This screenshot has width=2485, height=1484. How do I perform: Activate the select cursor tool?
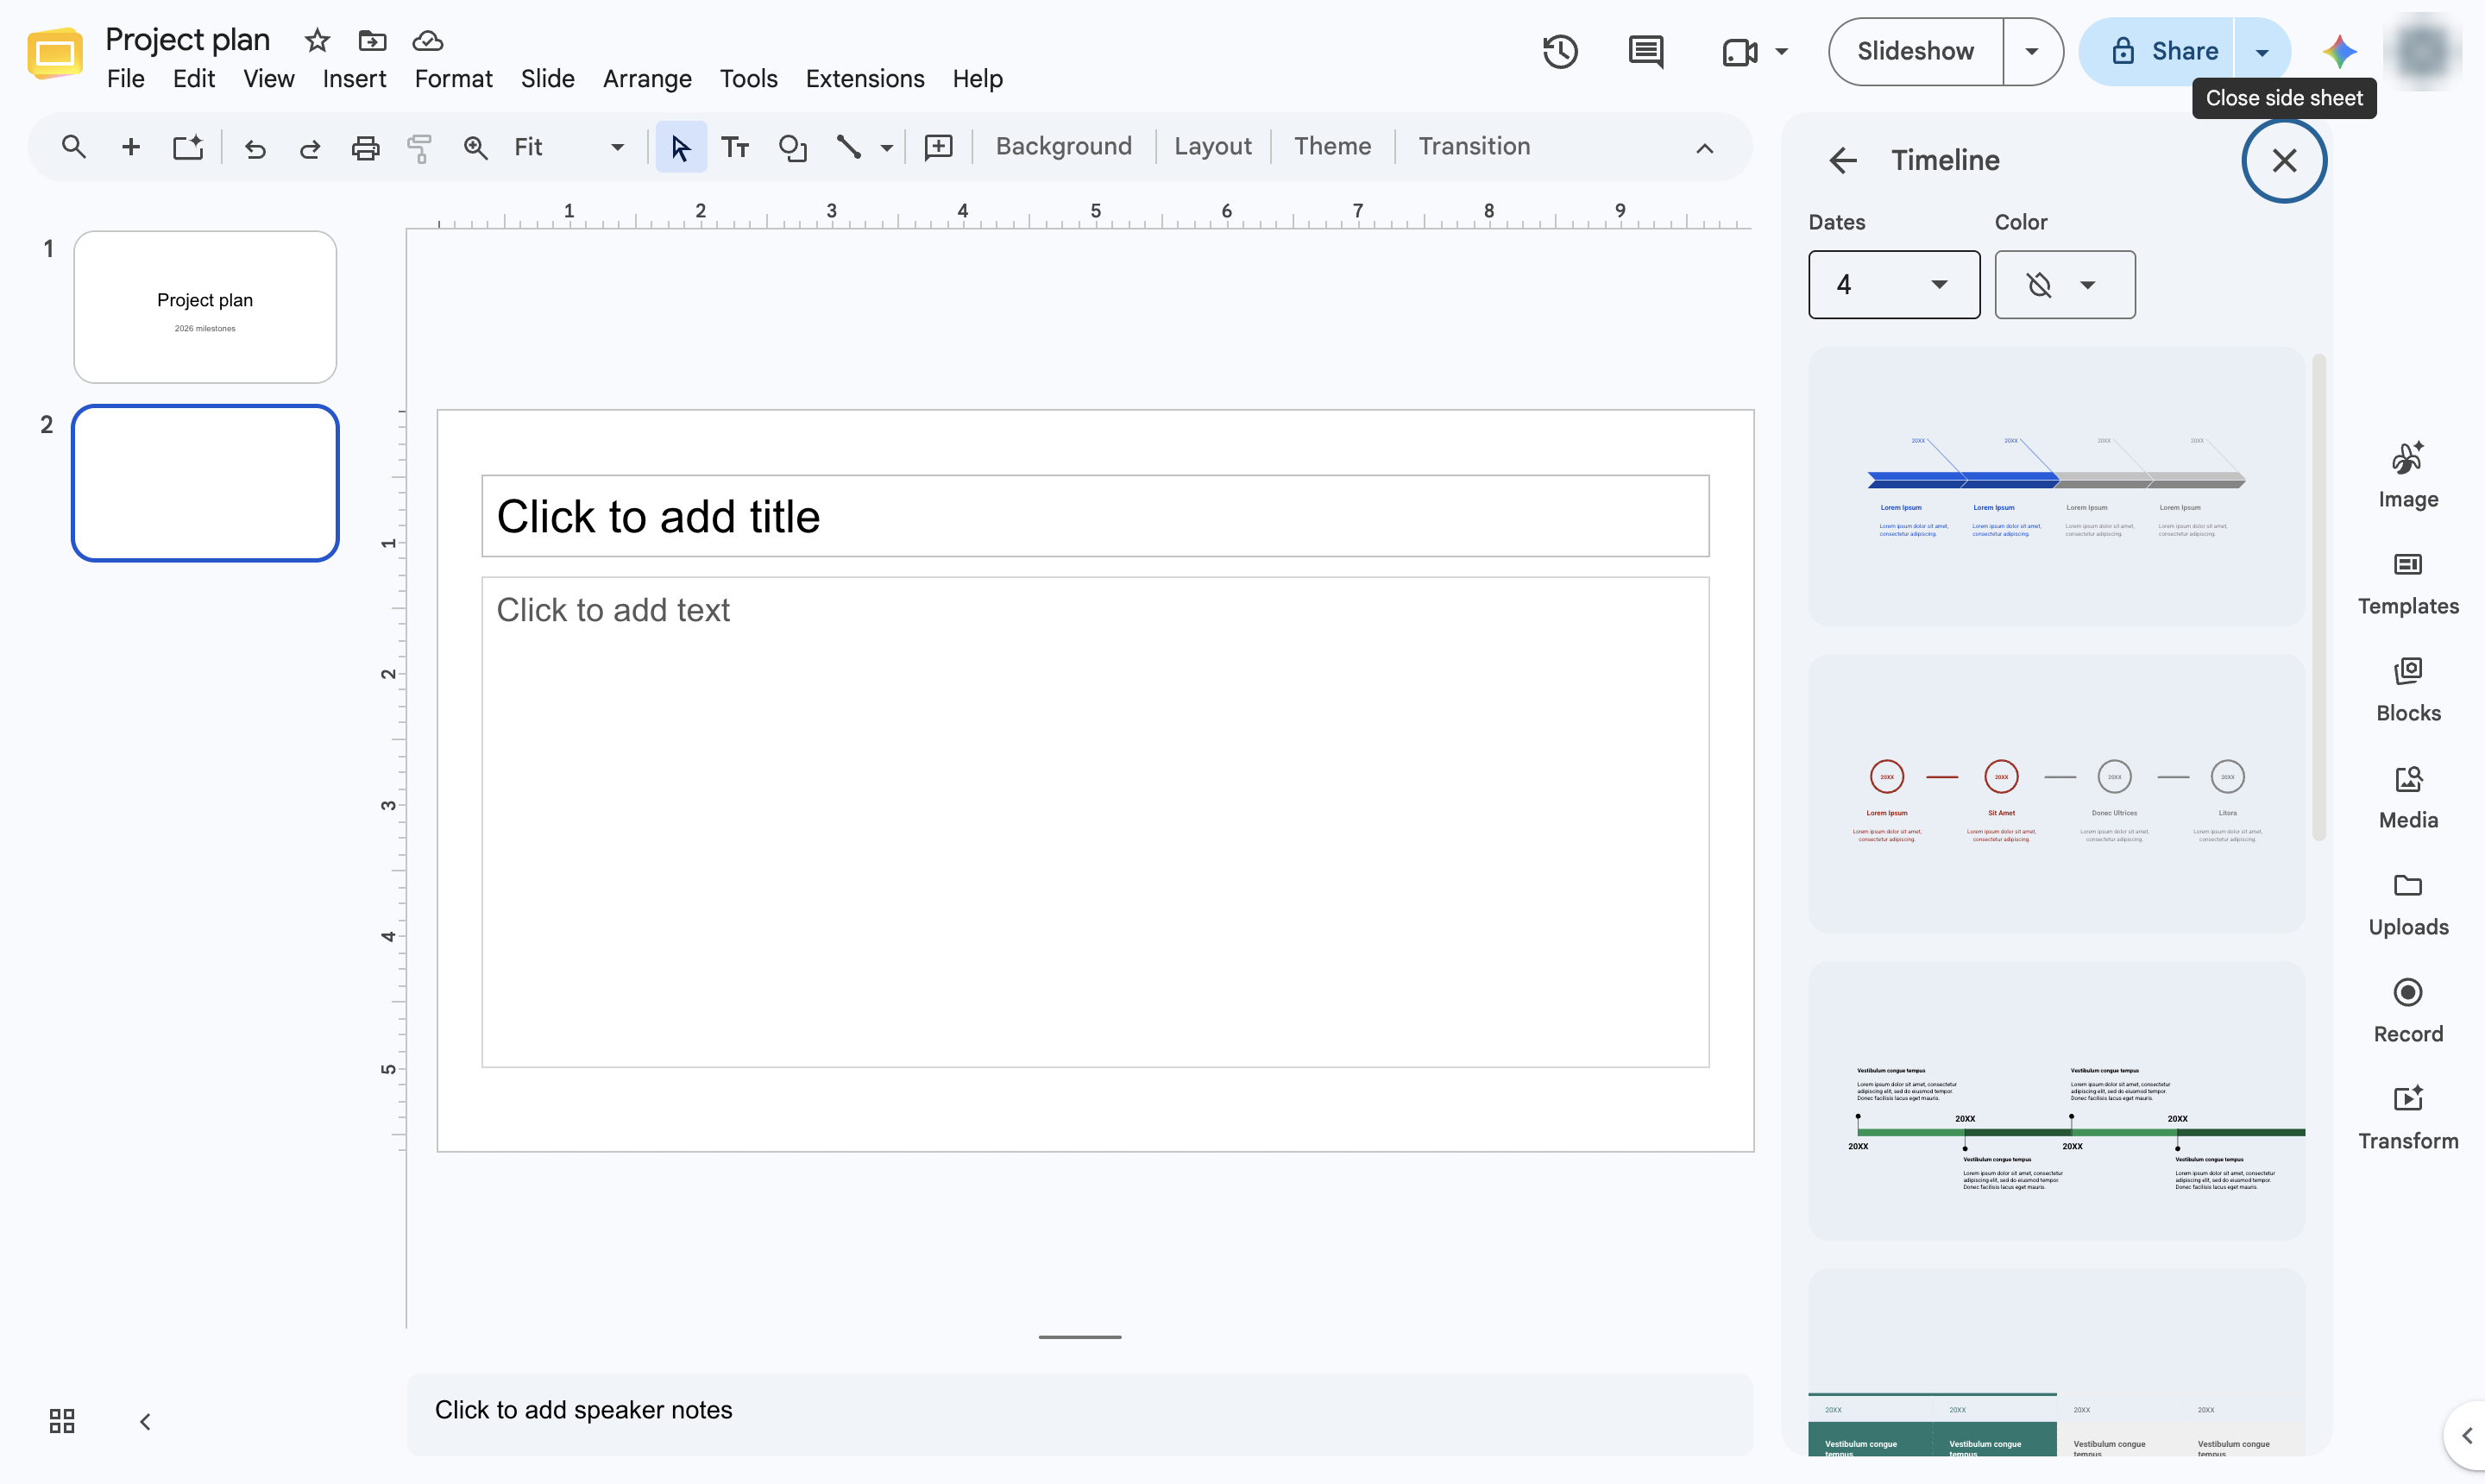pyautogui.click(x=681, y=148)
